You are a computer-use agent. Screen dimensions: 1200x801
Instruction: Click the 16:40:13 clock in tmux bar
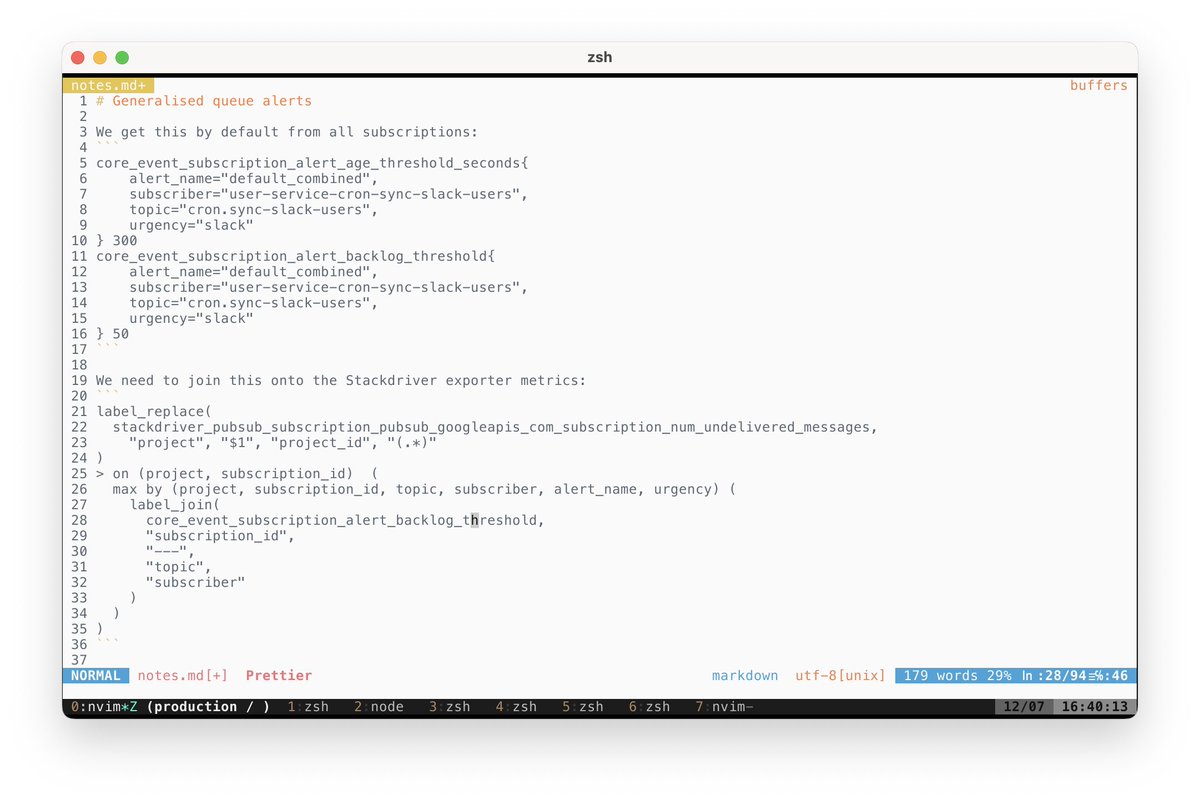click(1094, 707)
